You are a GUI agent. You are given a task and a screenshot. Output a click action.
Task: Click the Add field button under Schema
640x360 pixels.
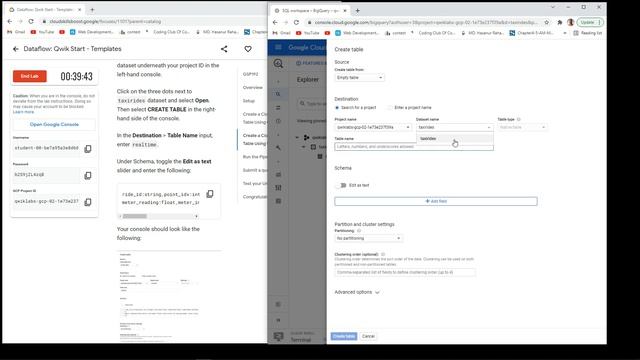click(x=436, y=201)
